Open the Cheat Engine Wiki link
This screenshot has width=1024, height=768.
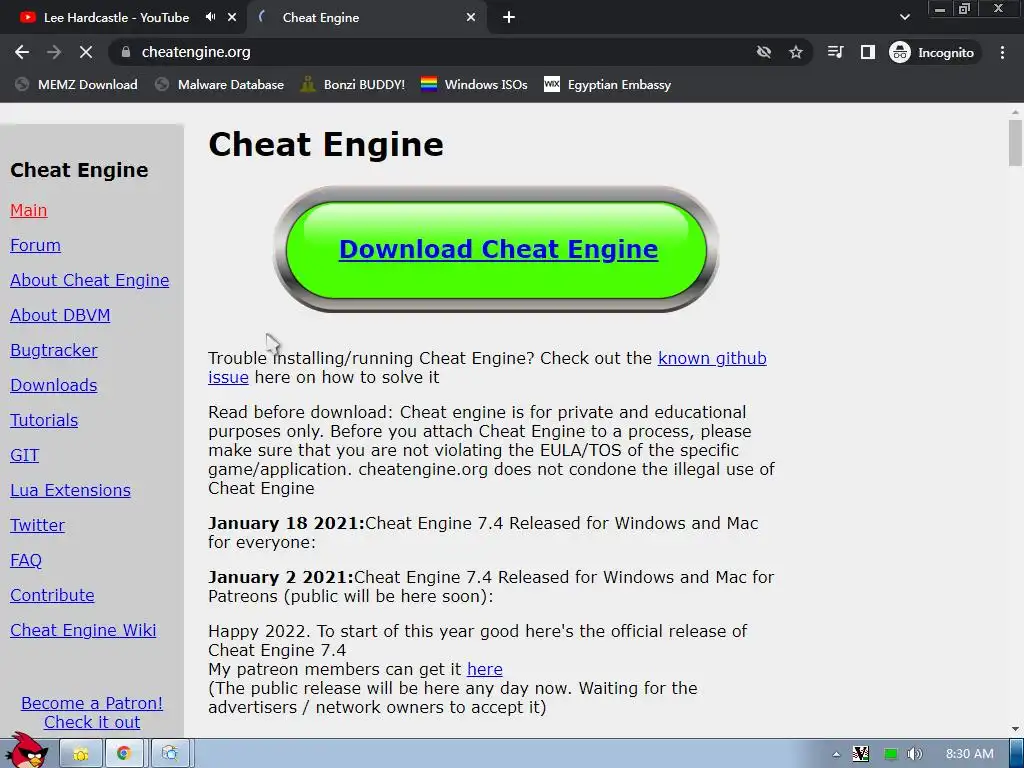pos(83,630)
